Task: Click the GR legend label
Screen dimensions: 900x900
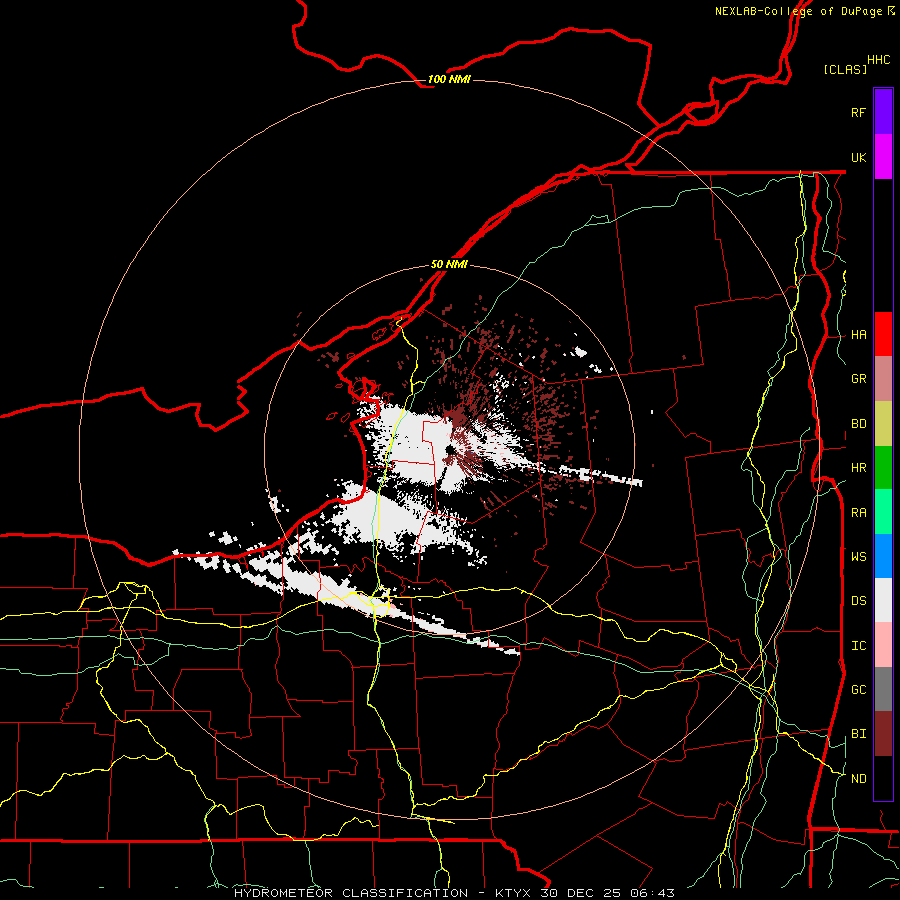Action: [x=858, y=379]
